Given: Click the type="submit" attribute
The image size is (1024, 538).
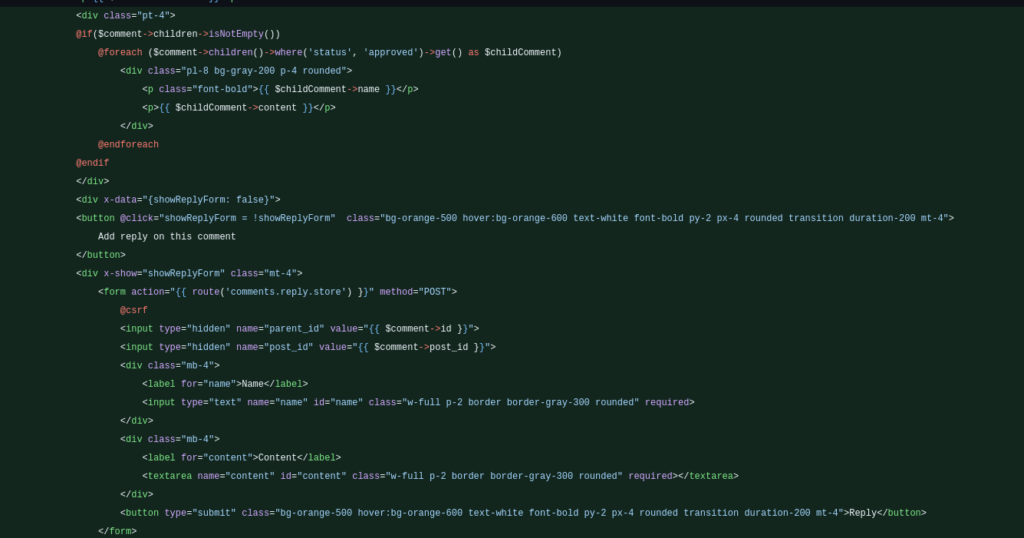Looking at the screenshot, I should coord(200,513).
